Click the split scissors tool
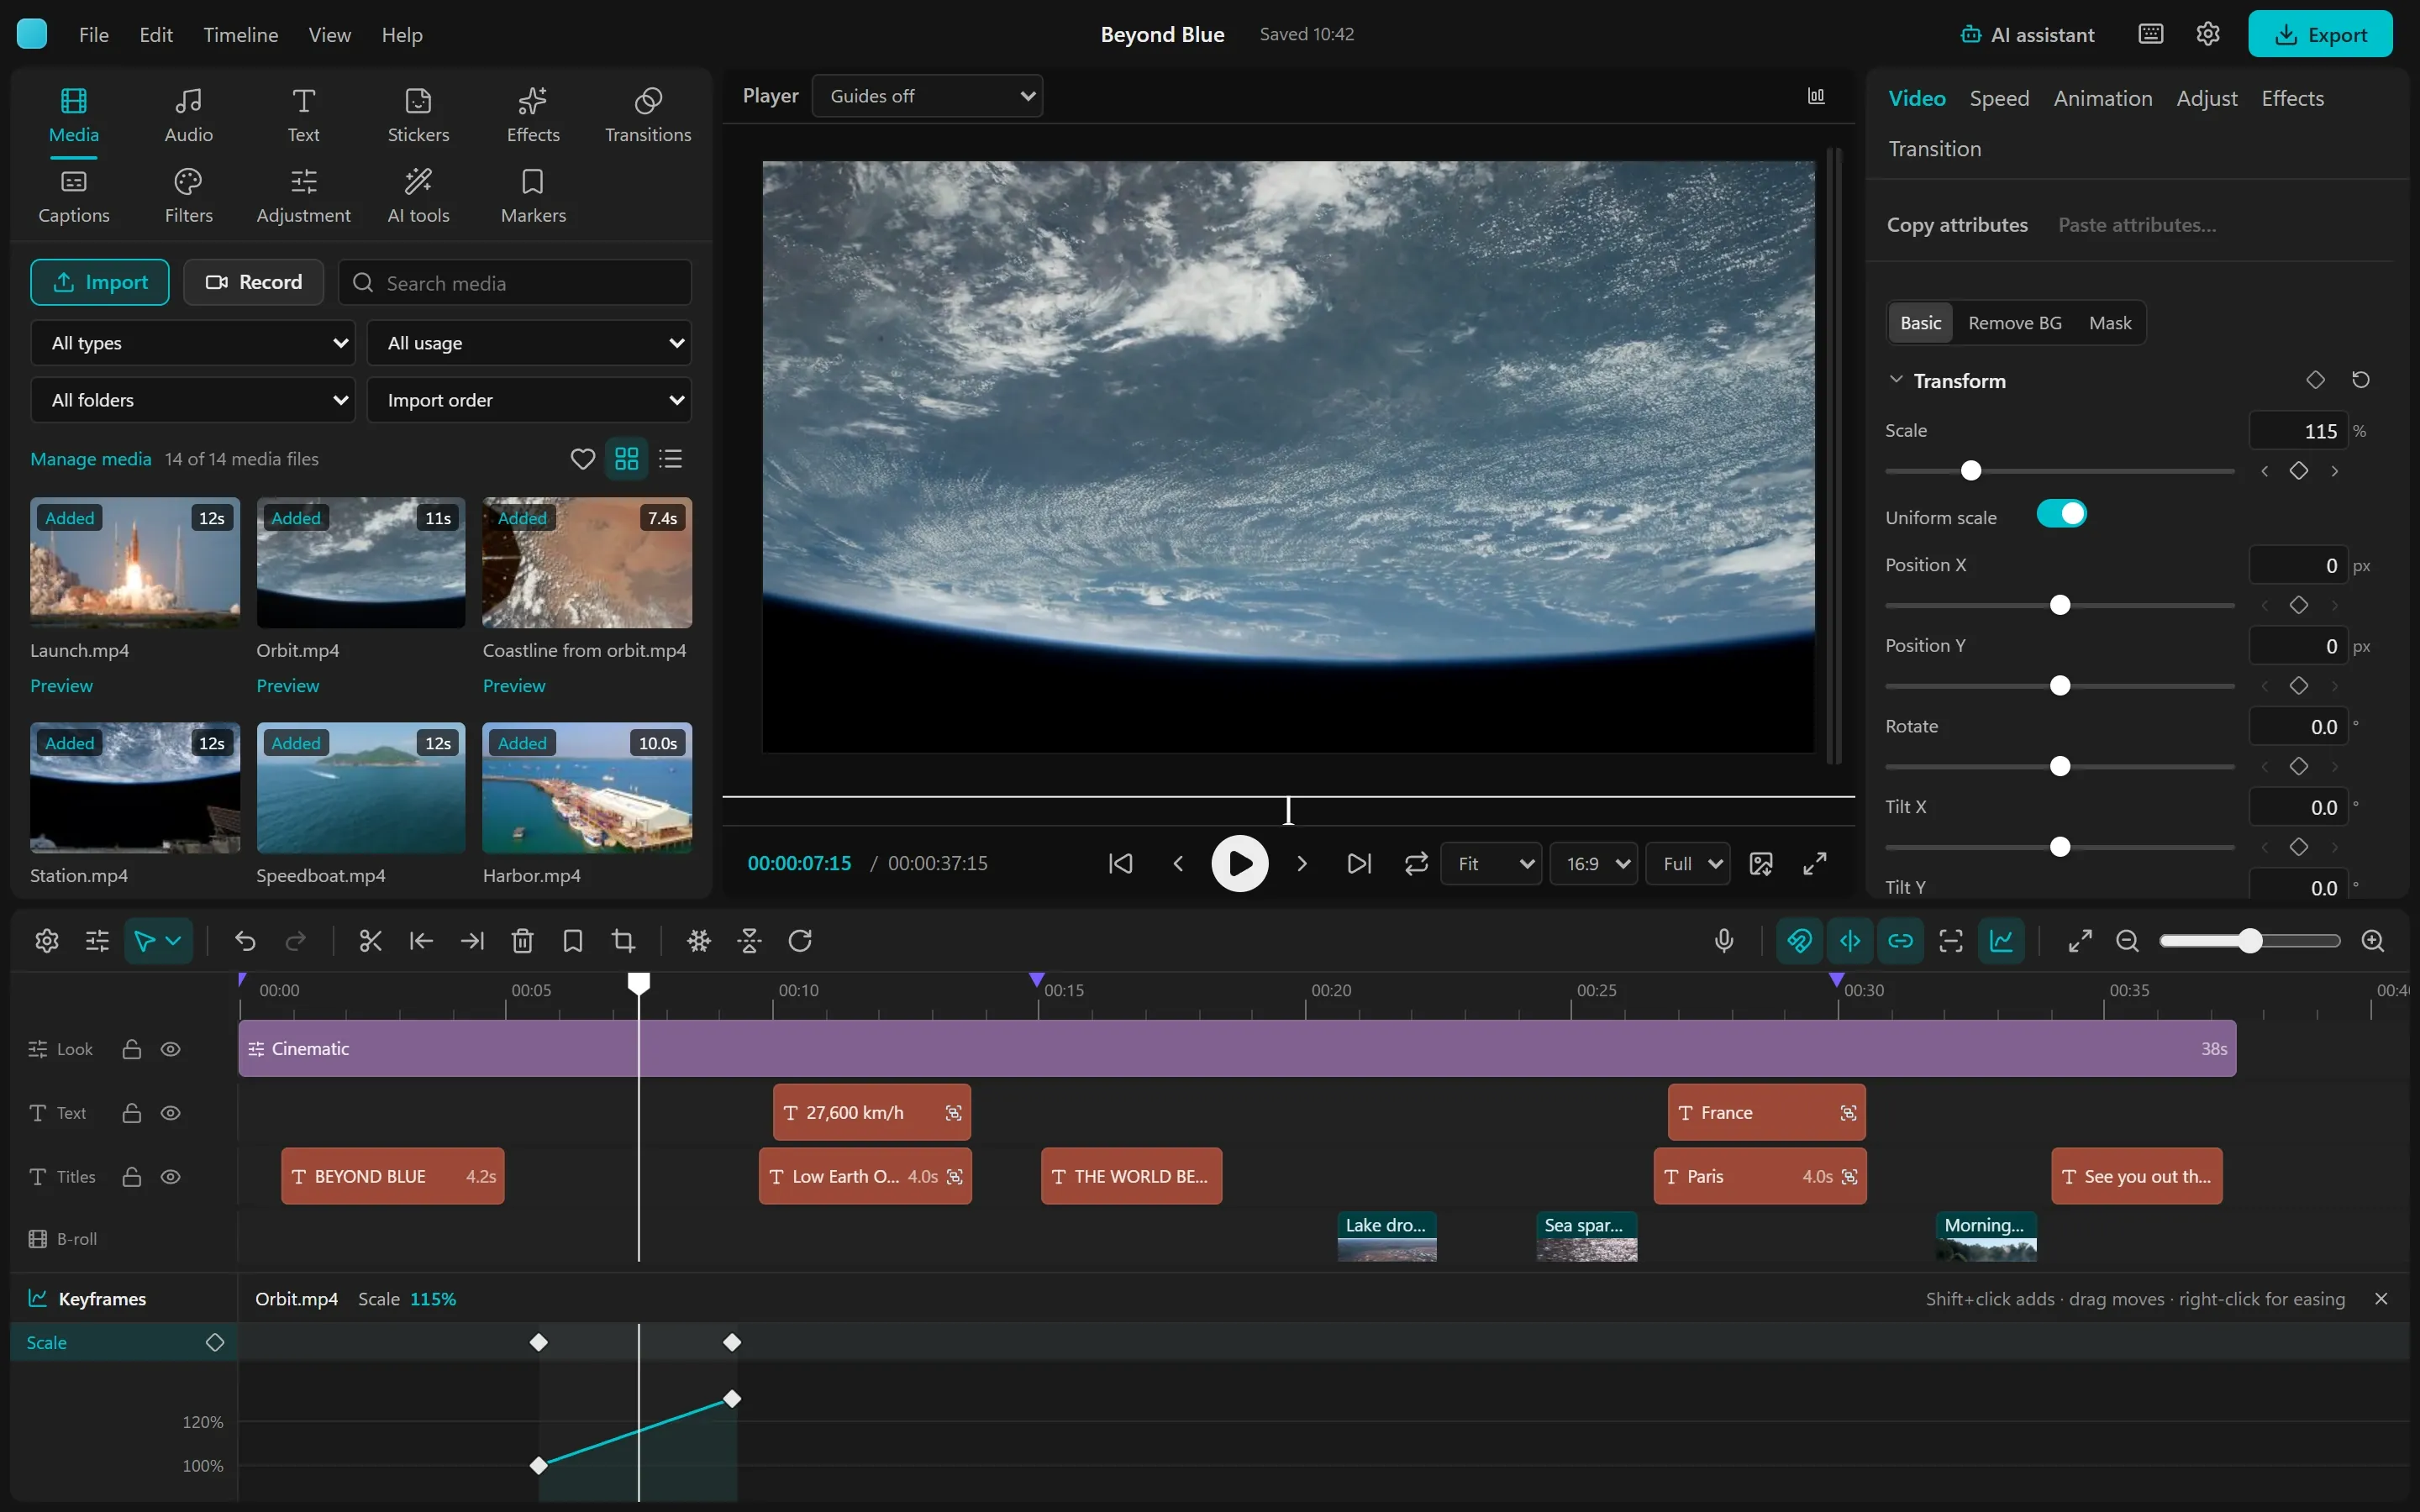The image size is (2420, 1512). coord(370,941)
